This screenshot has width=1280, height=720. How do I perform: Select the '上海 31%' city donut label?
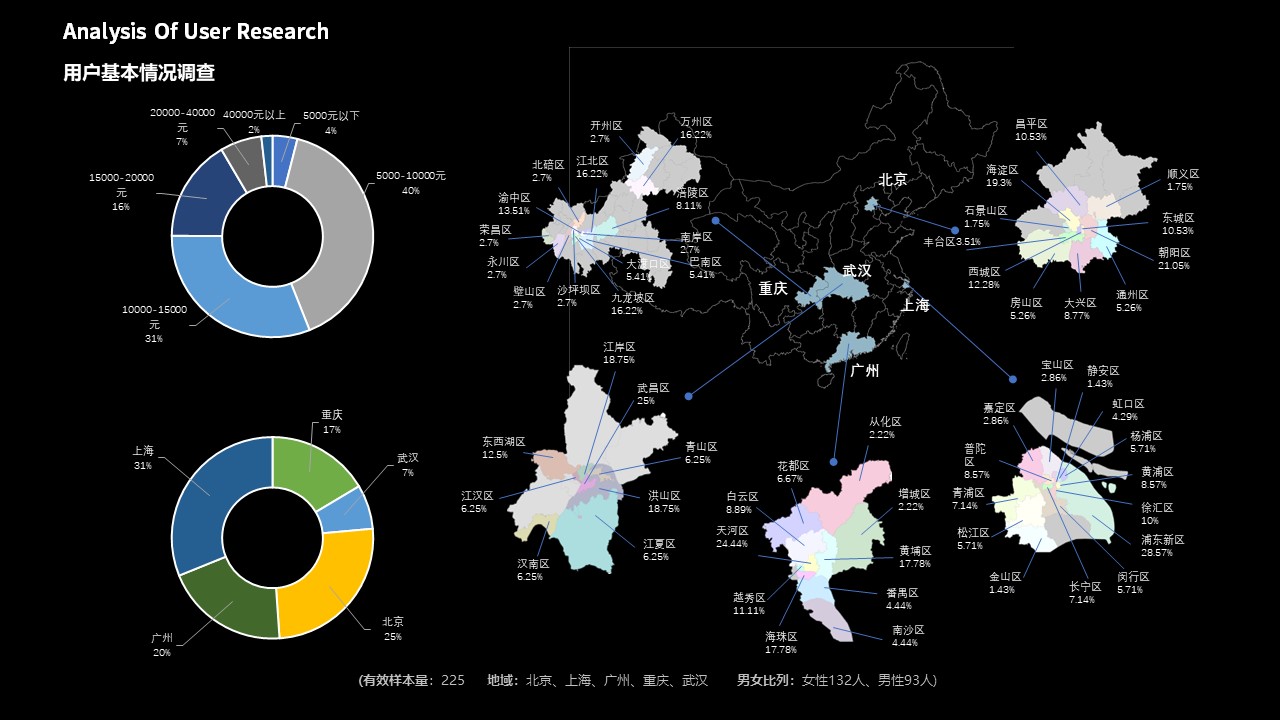[142, 458]
